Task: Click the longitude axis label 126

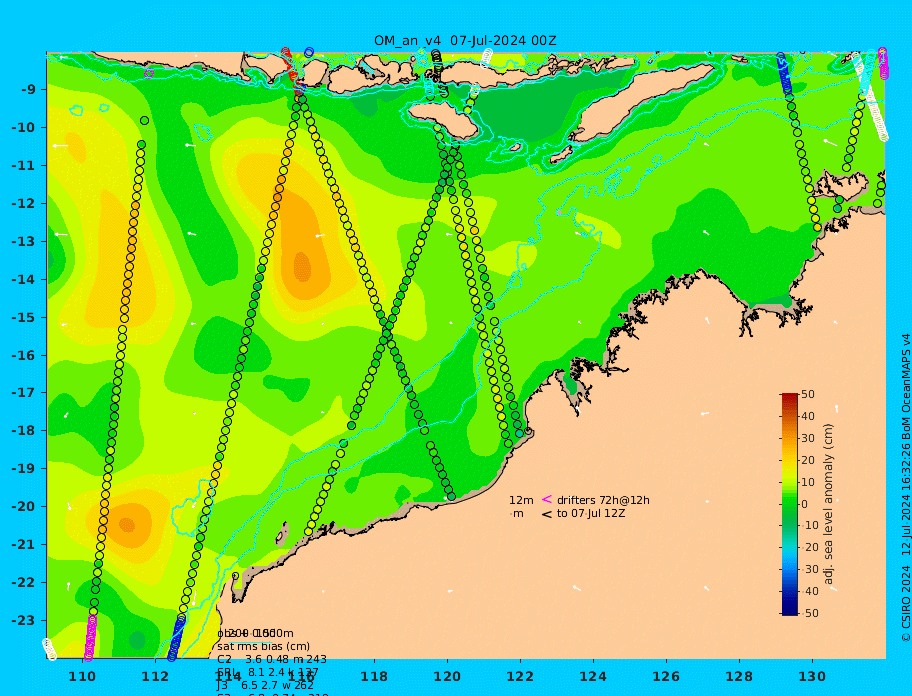Action: (x=666, y=676)
